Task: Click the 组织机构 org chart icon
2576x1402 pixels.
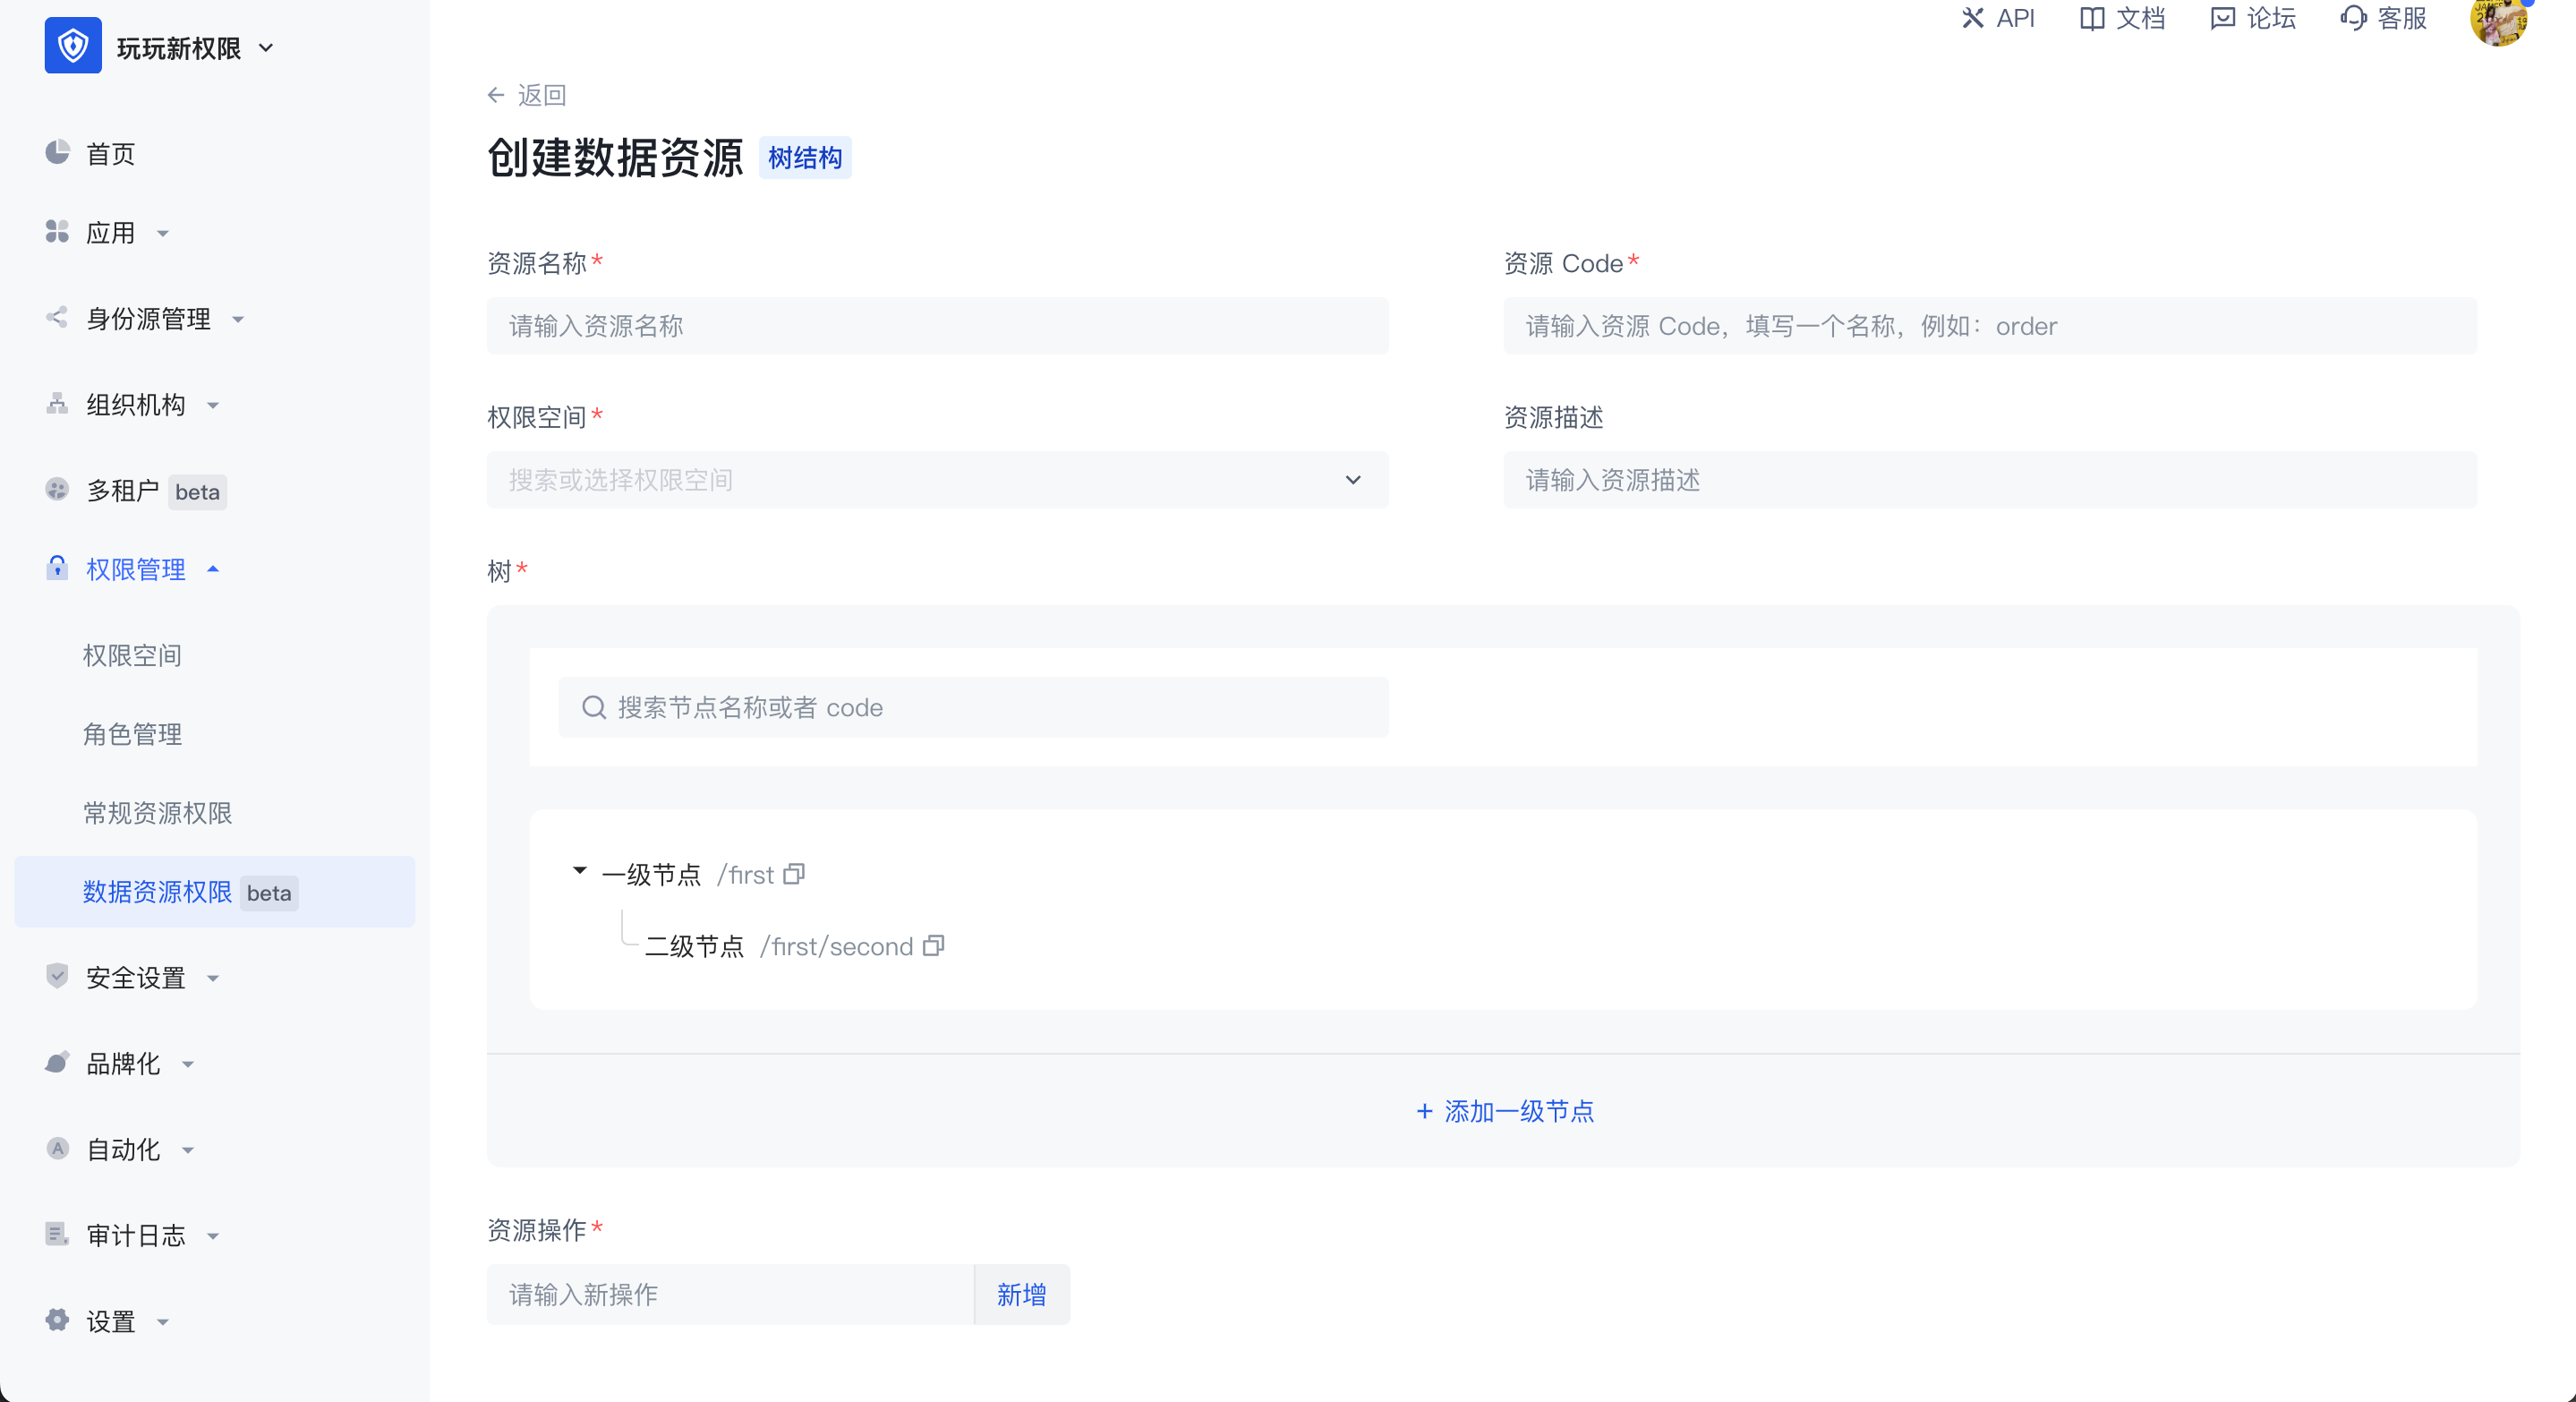Action: [57, 404]
